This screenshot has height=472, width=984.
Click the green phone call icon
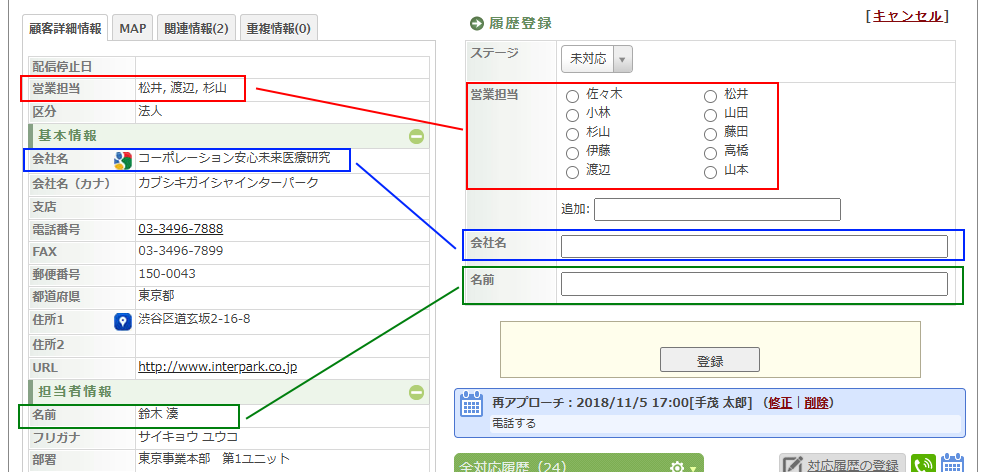(922, 465)
